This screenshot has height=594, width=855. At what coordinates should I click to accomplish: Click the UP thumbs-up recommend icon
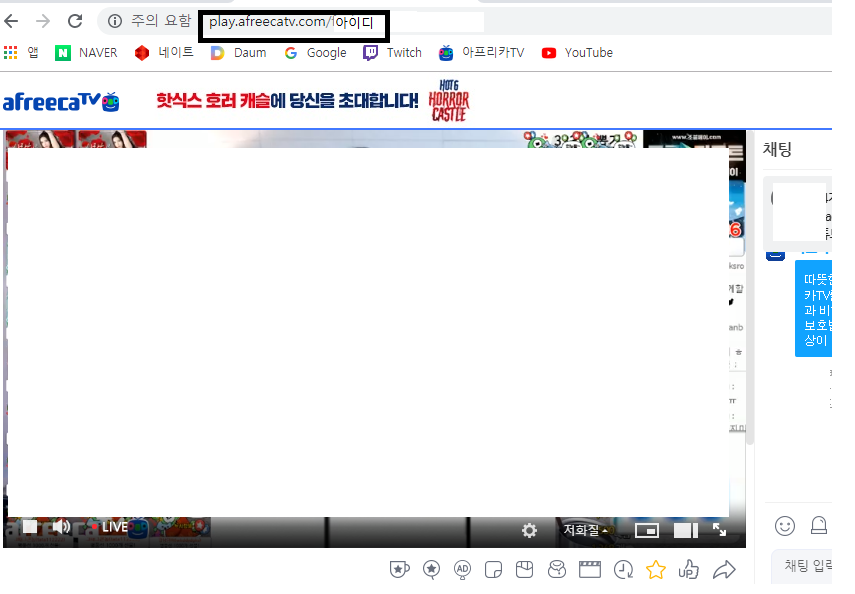[x=688, y=570]
